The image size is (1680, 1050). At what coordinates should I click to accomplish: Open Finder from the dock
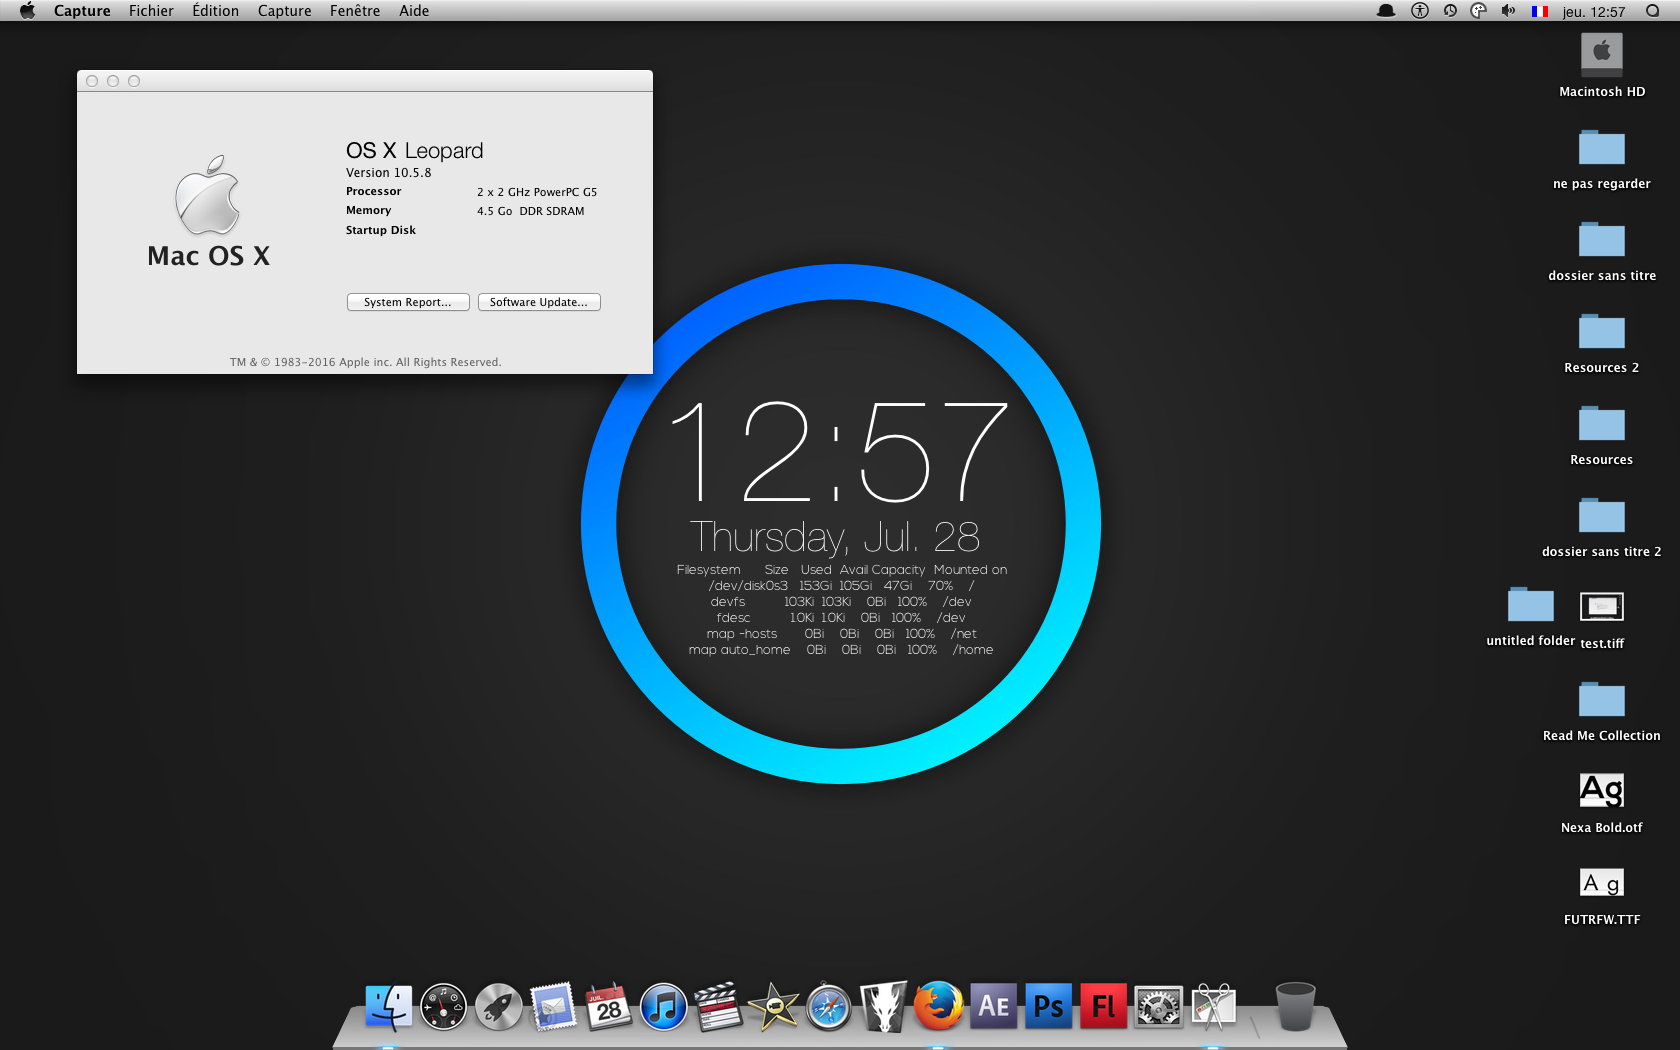pyautogui.click(x=389, y=1007)
